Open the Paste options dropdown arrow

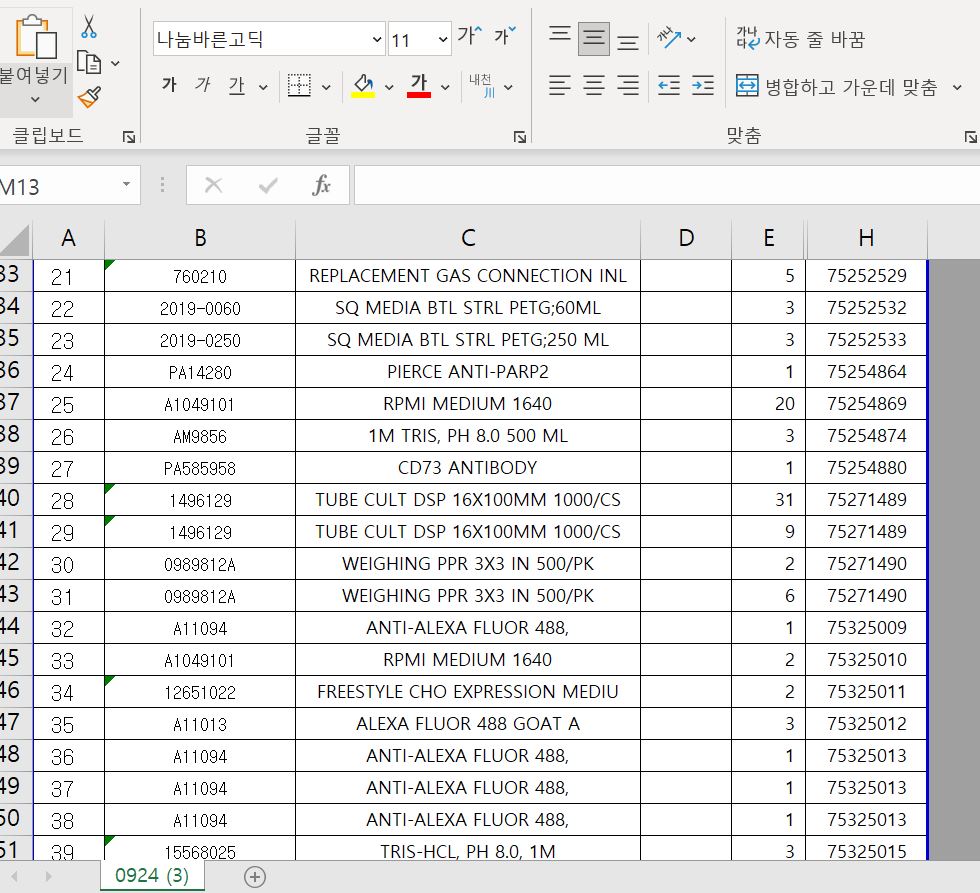[x=35, y=99]
